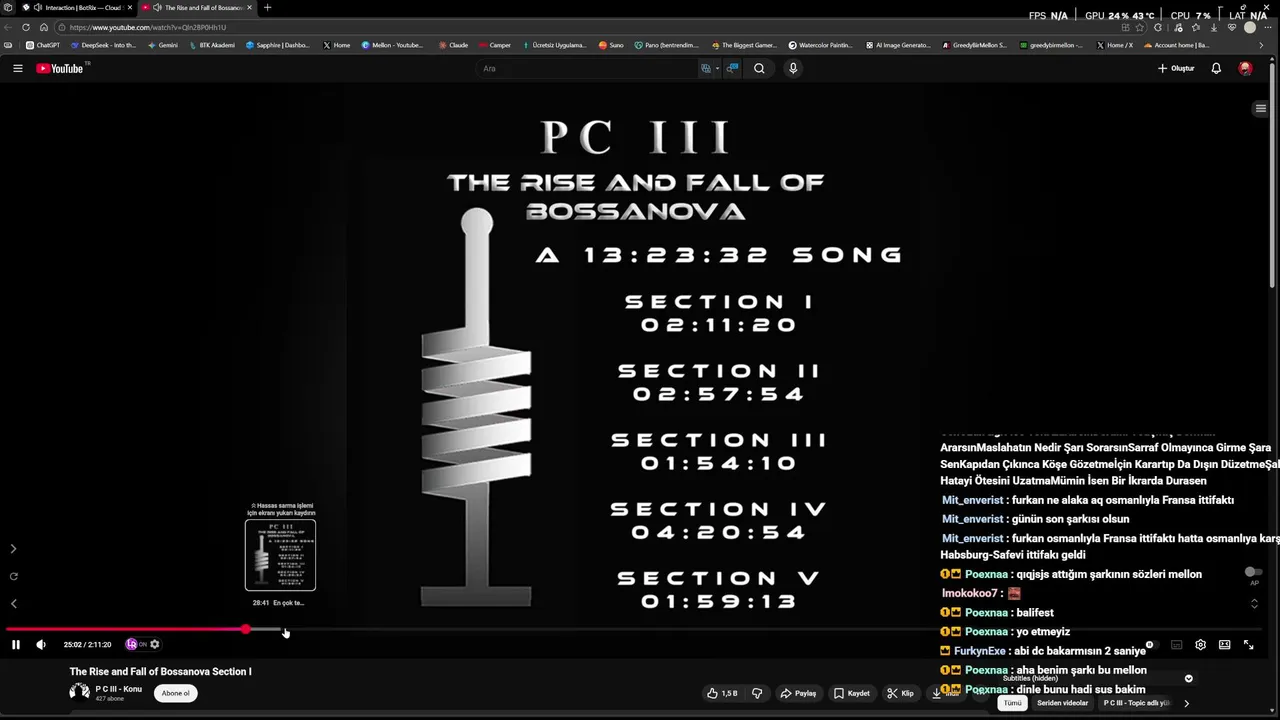Click Oluştur create button

tap(1176, 68)
